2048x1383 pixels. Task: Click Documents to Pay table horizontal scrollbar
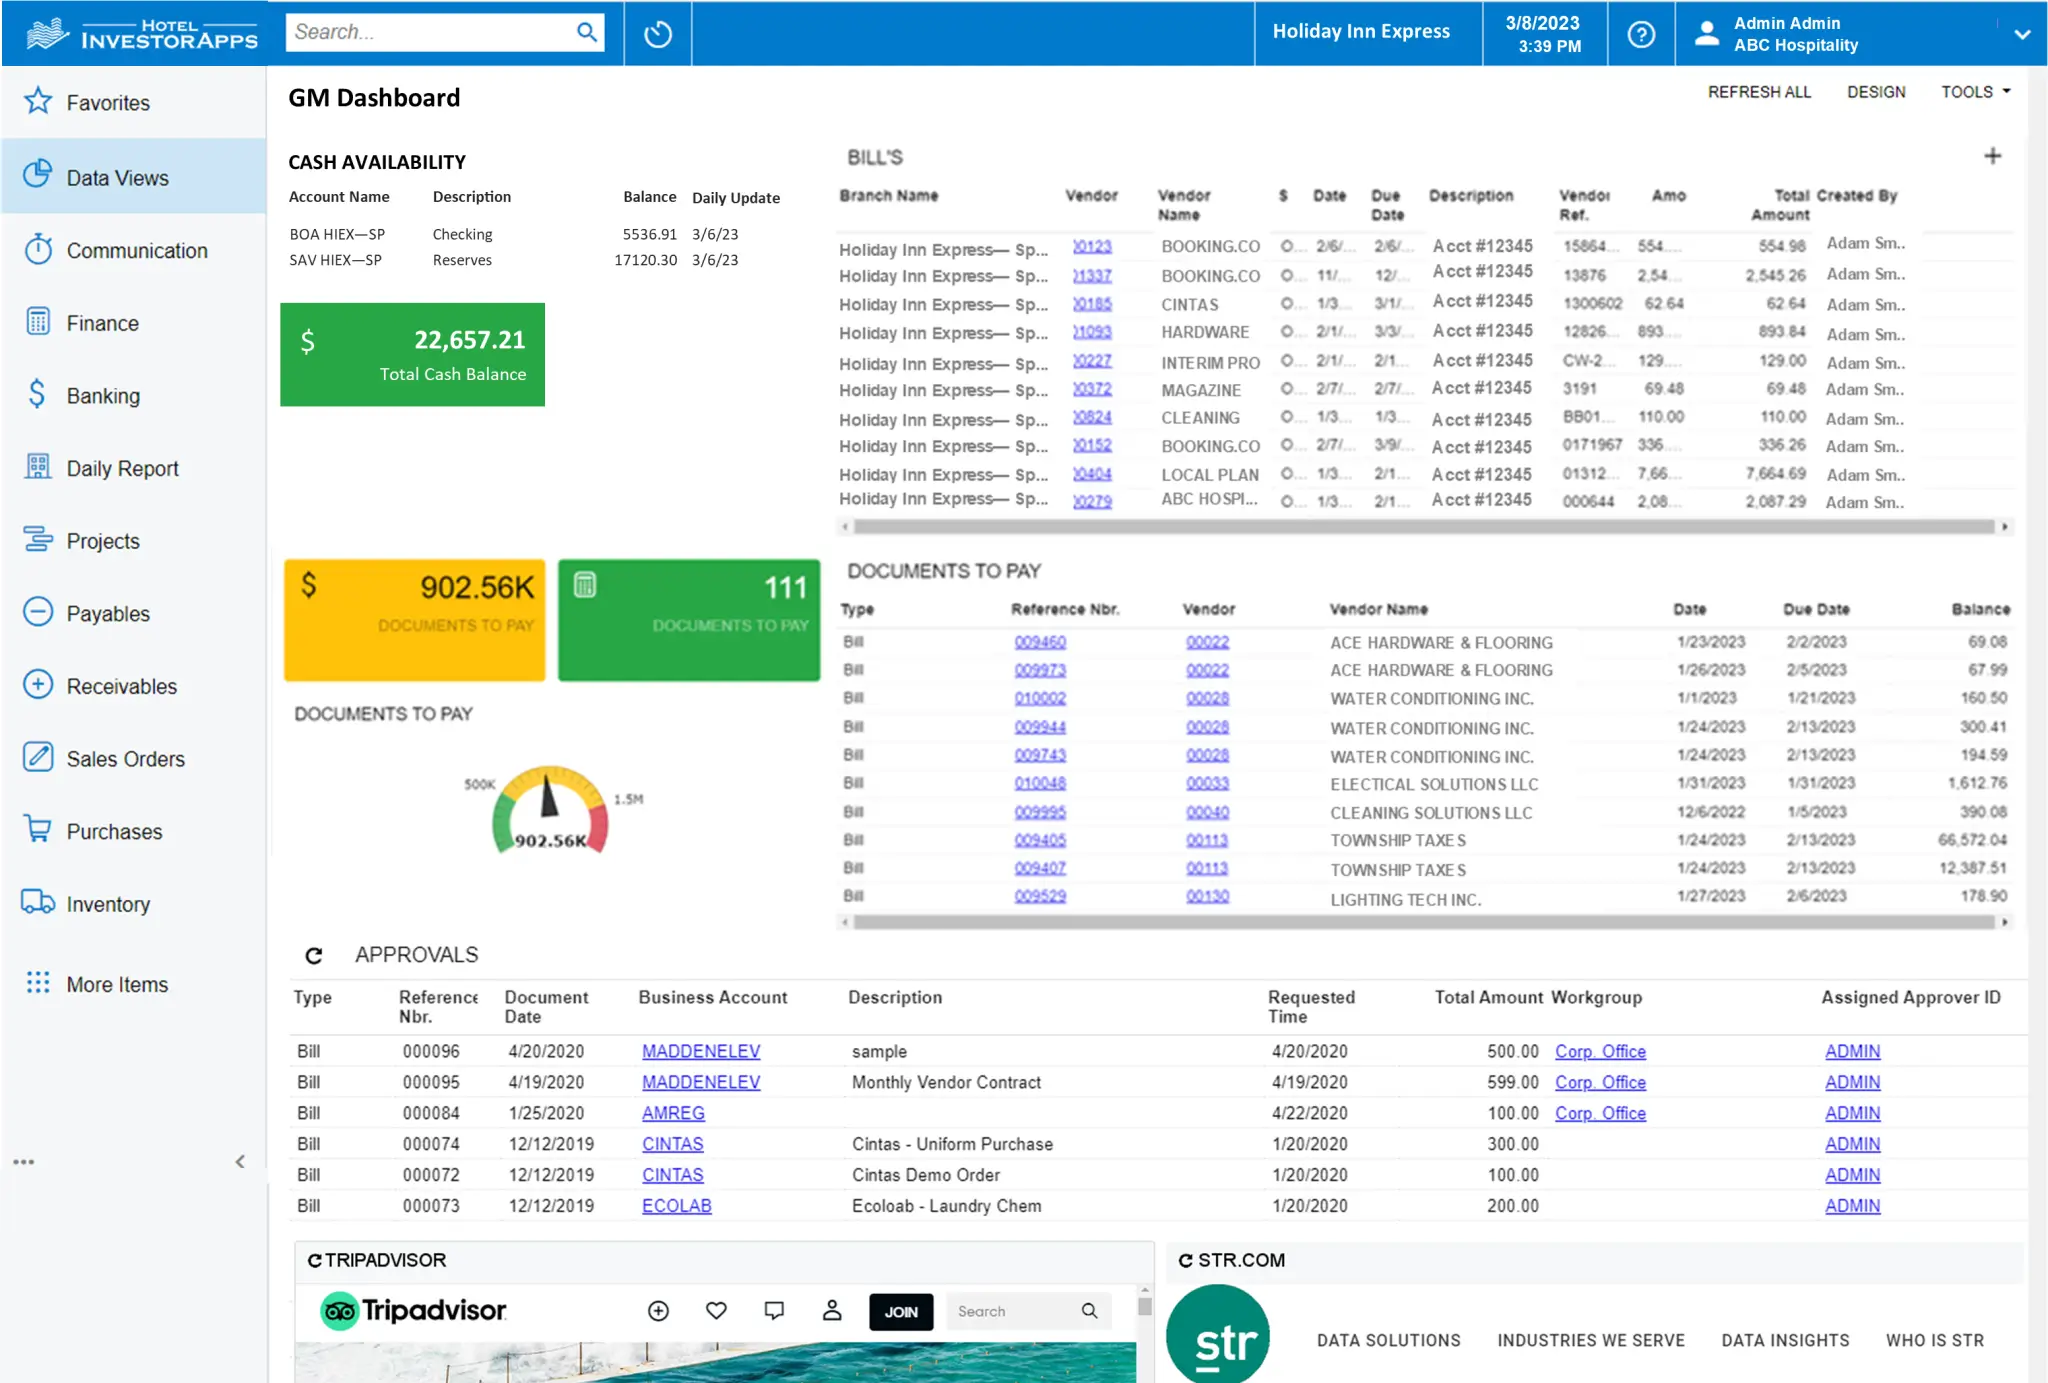pyautogui.click(x=1424, y=923)
